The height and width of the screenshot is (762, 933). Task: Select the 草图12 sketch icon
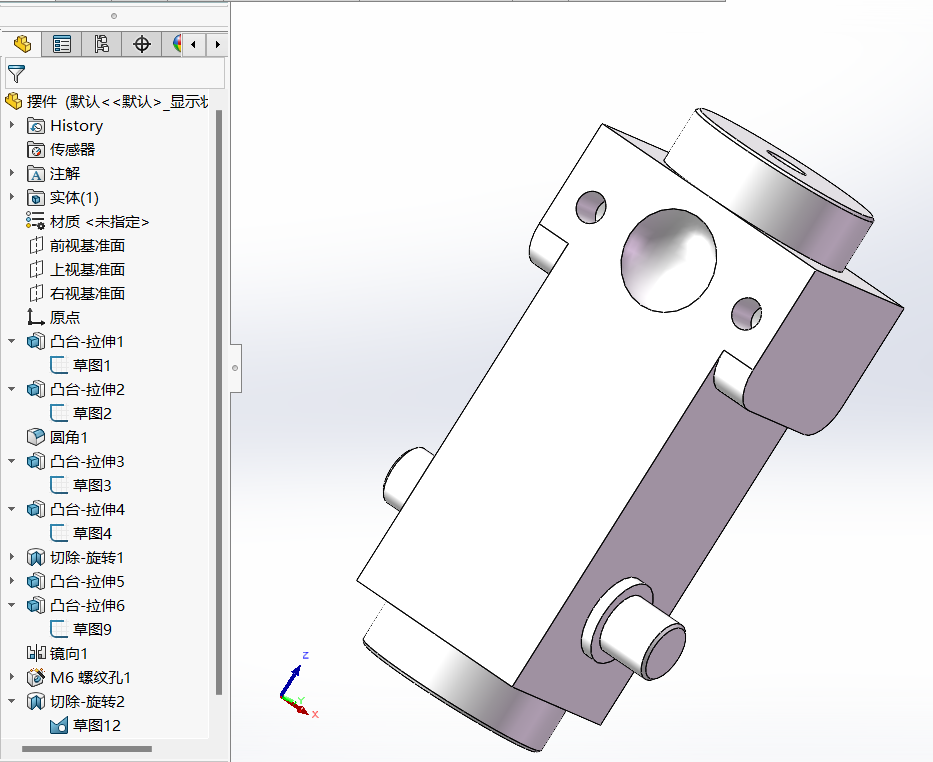tap(59, 725)
